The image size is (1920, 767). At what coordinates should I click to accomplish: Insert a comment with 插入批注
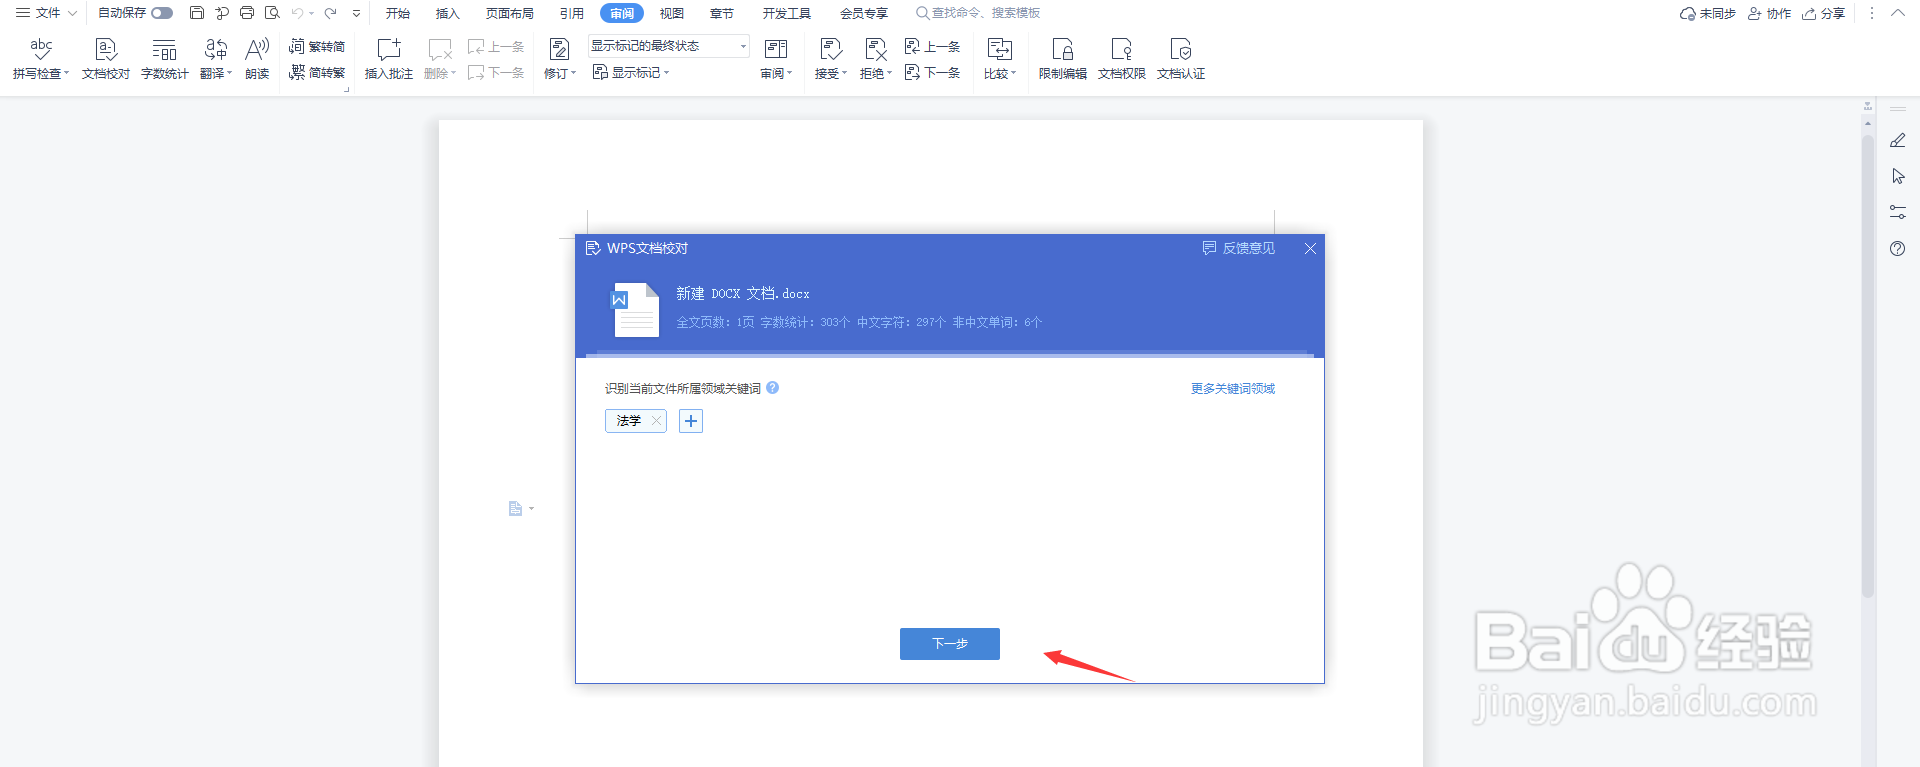(389, 59)
